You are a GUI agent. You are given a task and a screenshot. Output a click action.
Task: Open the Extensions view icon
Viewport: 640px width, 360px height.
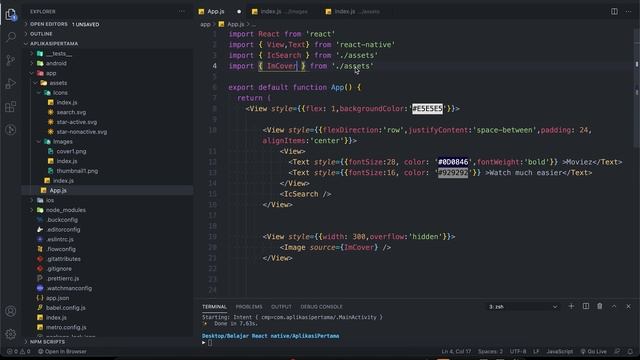click(x=11, y=107)
